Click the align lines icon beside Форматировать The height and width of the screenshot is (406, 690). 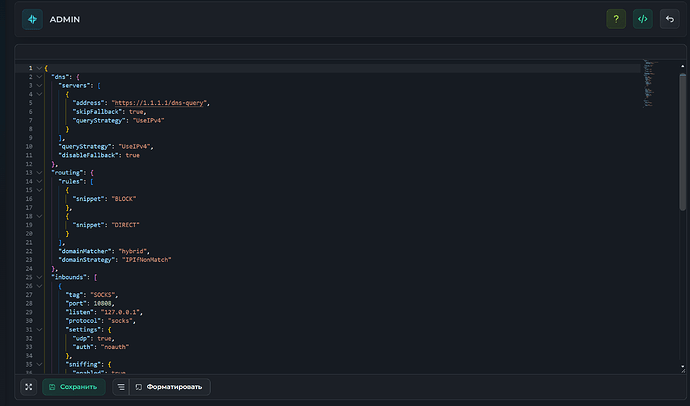(121, 387)
